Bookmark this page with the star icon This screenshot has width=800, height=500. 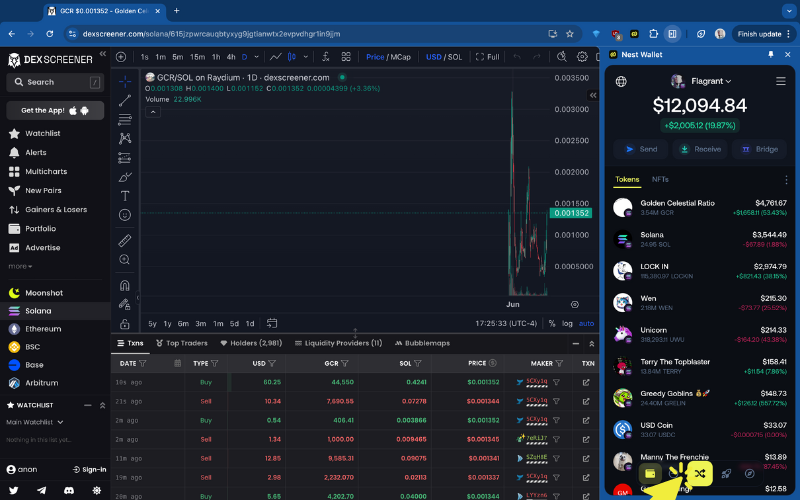570,34
